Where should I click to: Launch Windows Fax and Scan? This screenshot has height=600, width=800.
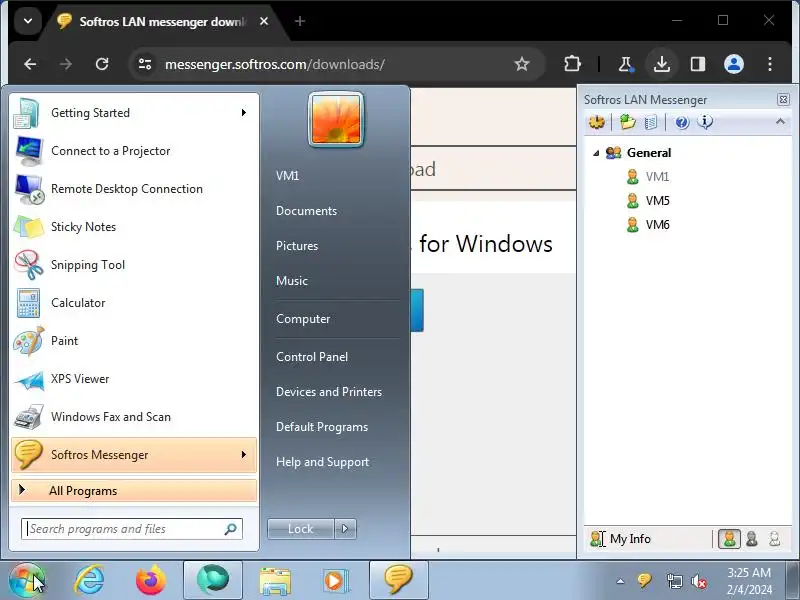point(134,417)
